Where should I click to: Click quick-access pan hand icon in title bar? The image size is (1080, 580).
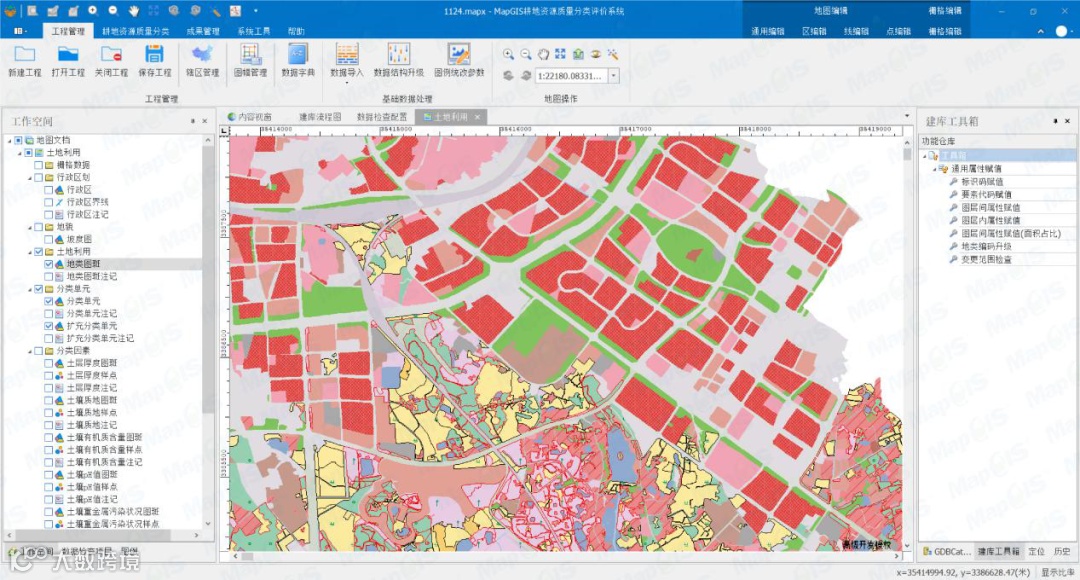(x=134, y=11)
